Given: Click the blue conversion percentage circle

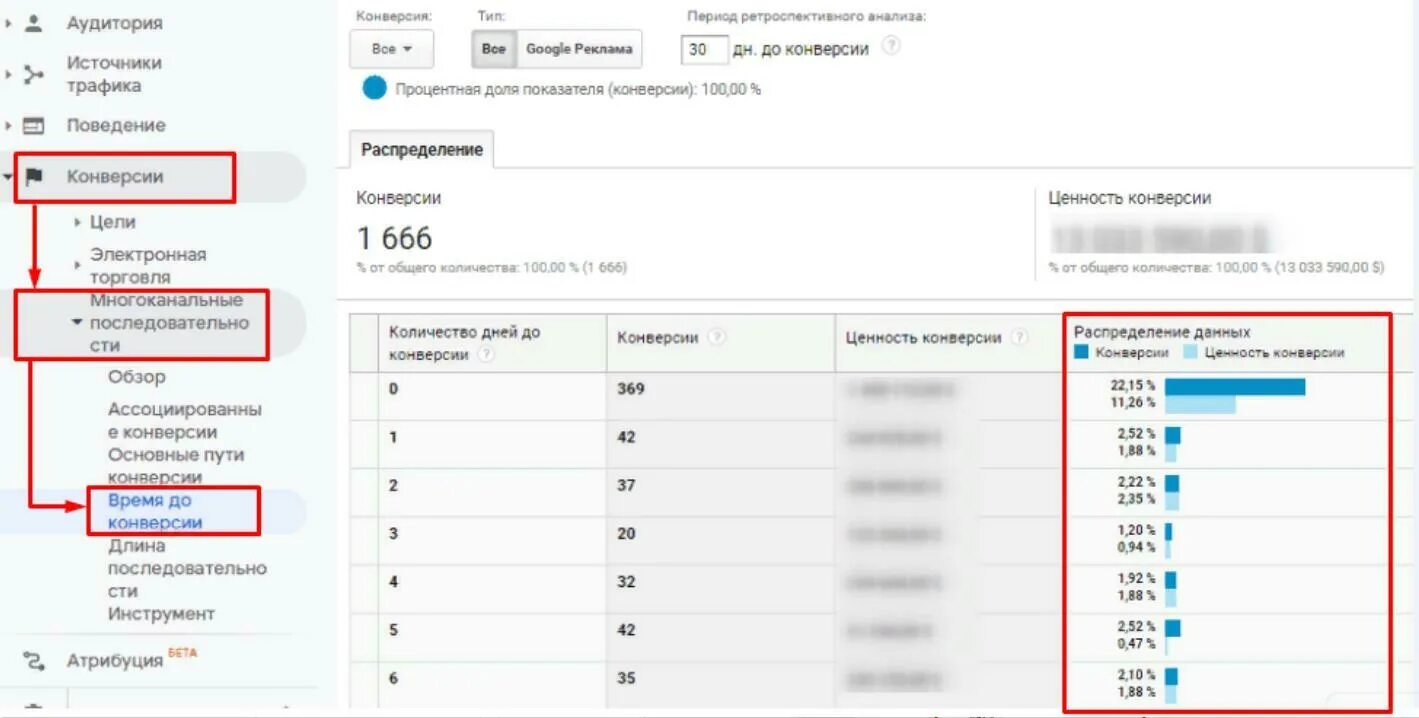Looking at the screenshot, I should 374,89.
